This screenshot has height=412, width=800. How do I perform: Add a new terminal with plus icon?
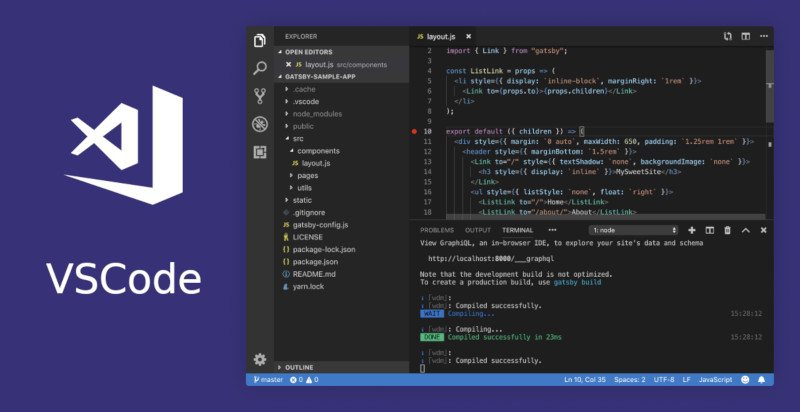click(x=692, y=230)
